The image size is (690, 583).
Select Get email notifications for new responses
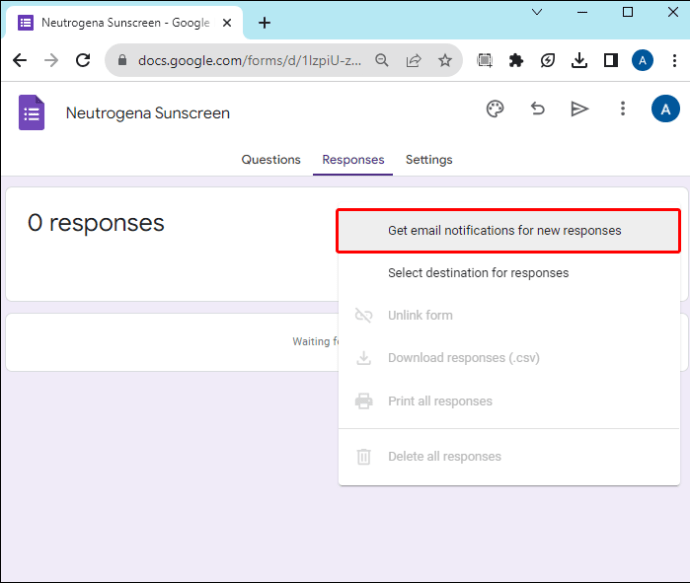[508, 231]
